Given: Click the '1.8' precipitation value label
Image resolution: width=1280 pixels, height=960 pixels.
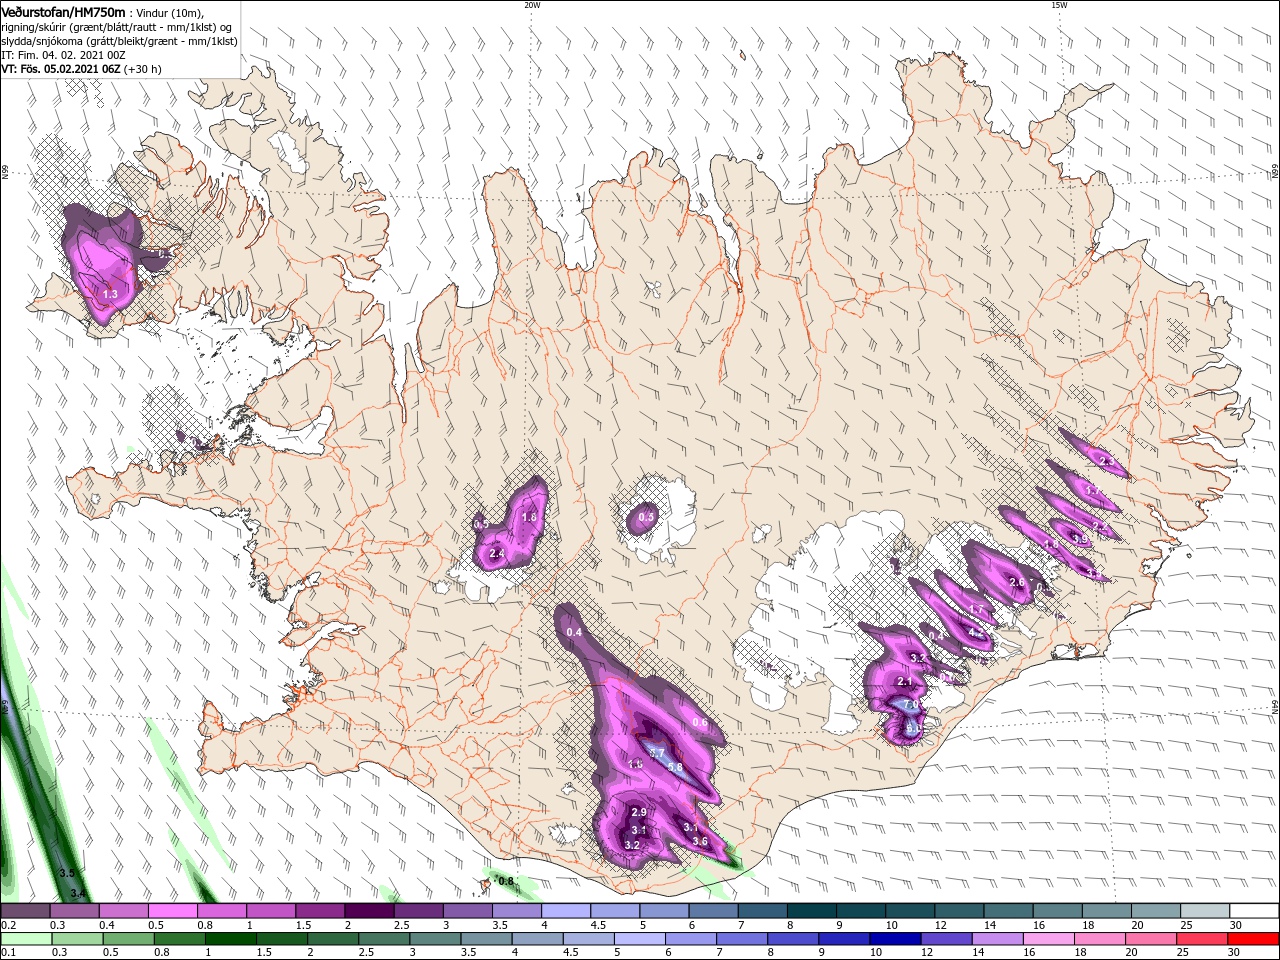Looking at the screenshot, I should point(530,517).
